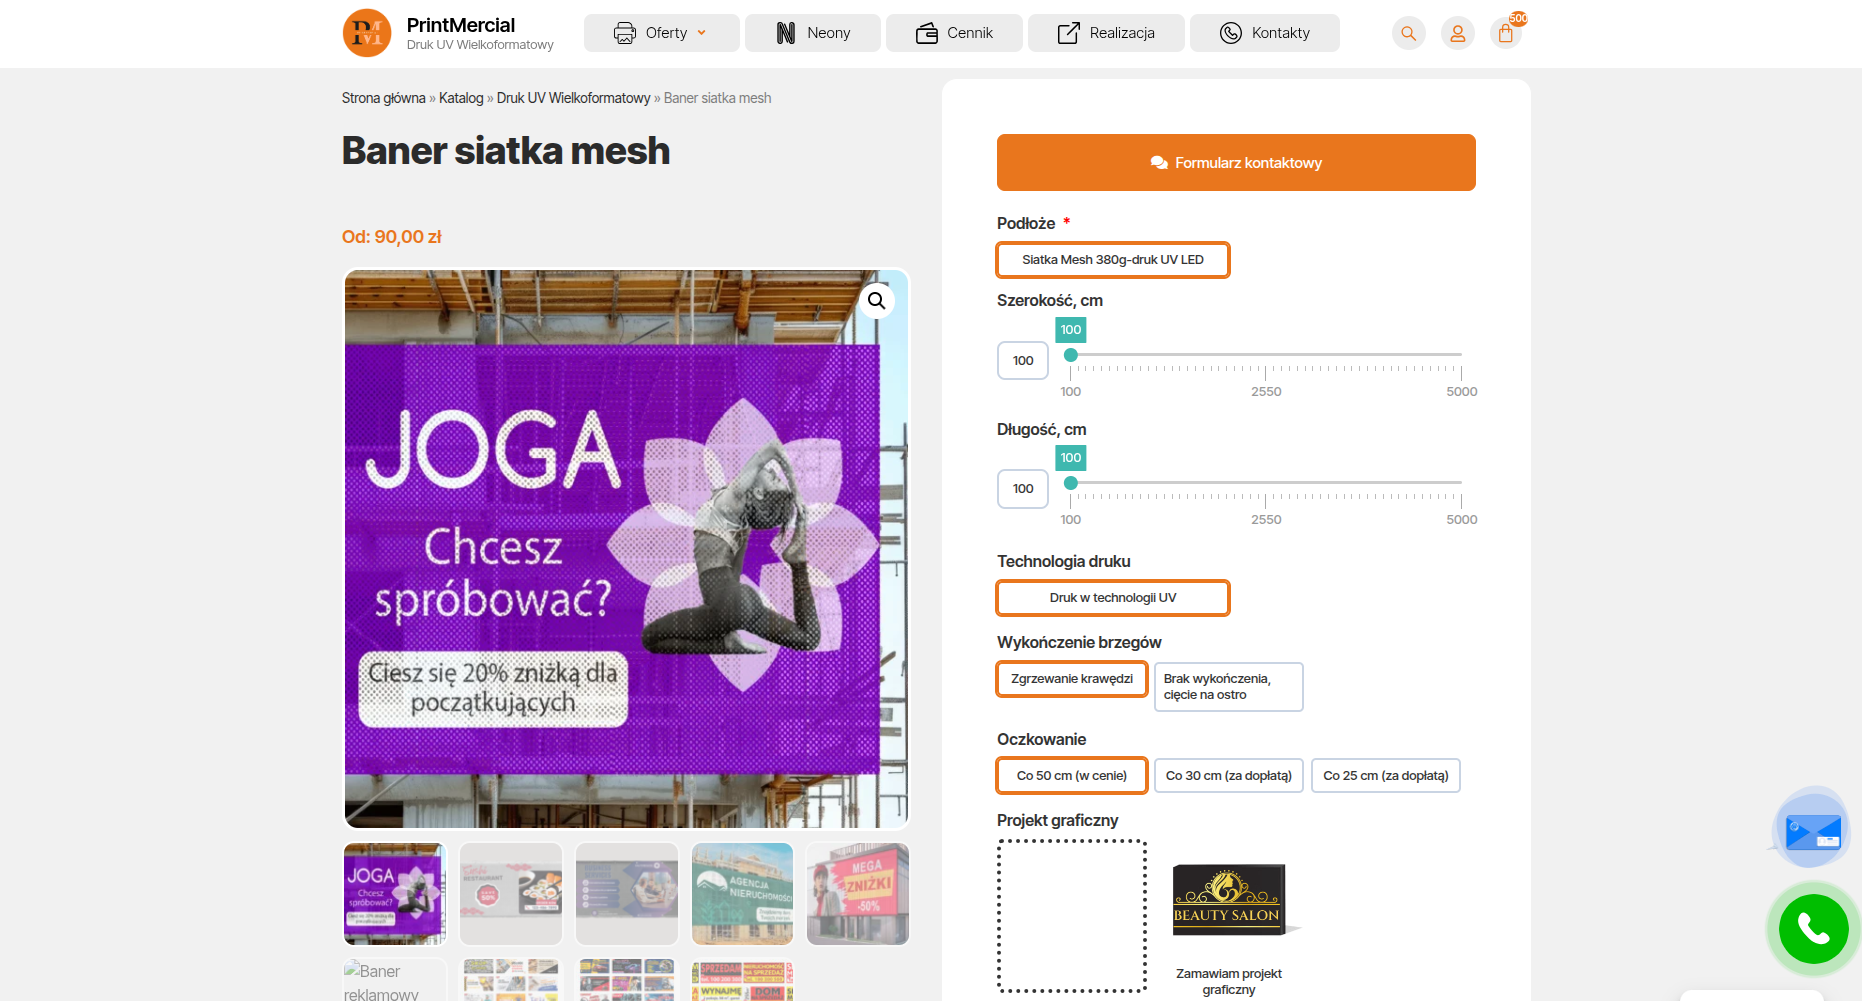The width and height of the screenshot is (1862, 1001).
Task: Click the Formularz kontaktowy button
Action: click(x=1236, y=163)
